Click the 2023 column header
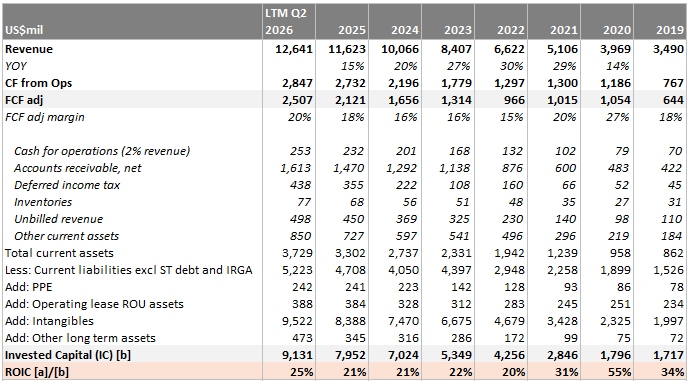This screenshot has width=687, height=381. point(458,30)
